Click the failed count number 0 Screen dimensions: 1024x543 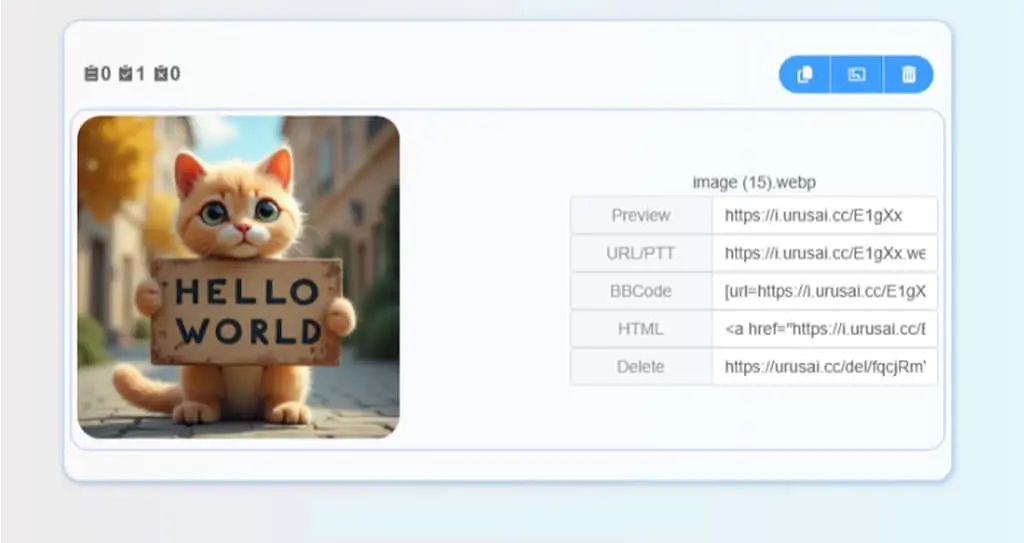pos(175,74)
